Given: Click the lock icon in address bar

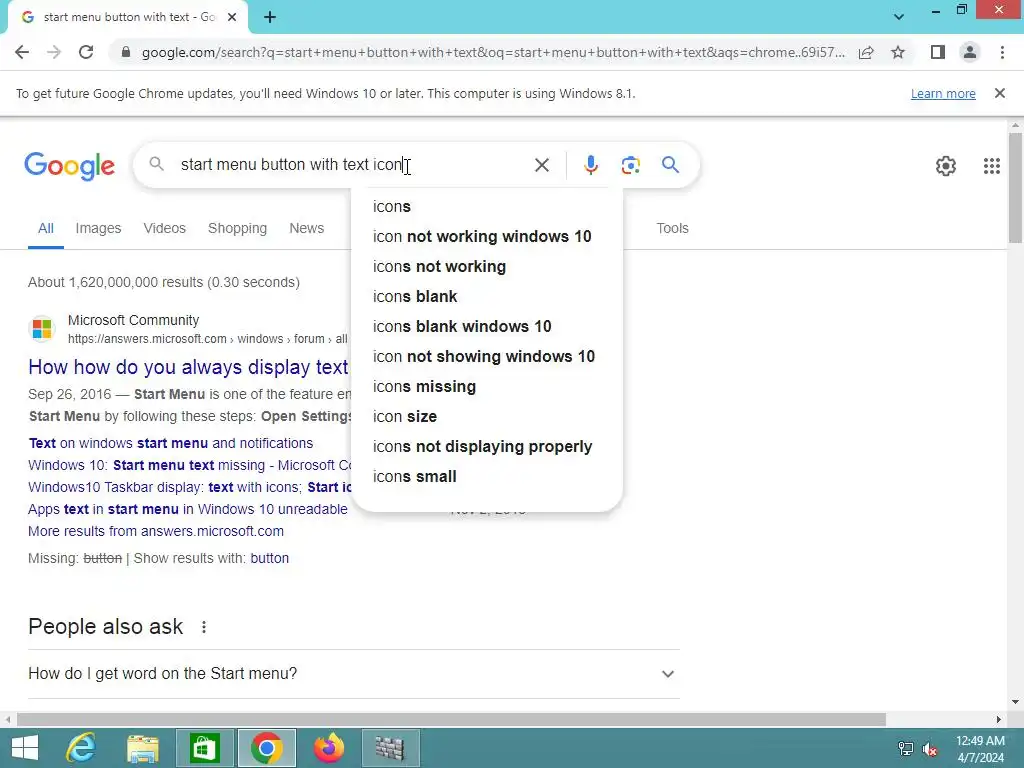Looking at the screenshot, I should tap(126, 52).
